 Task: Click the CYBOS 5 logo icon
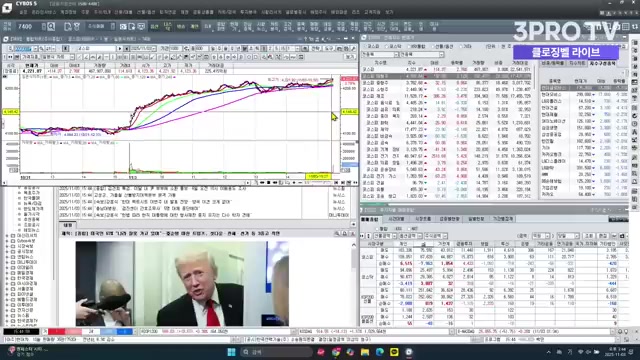click(7, 7)
